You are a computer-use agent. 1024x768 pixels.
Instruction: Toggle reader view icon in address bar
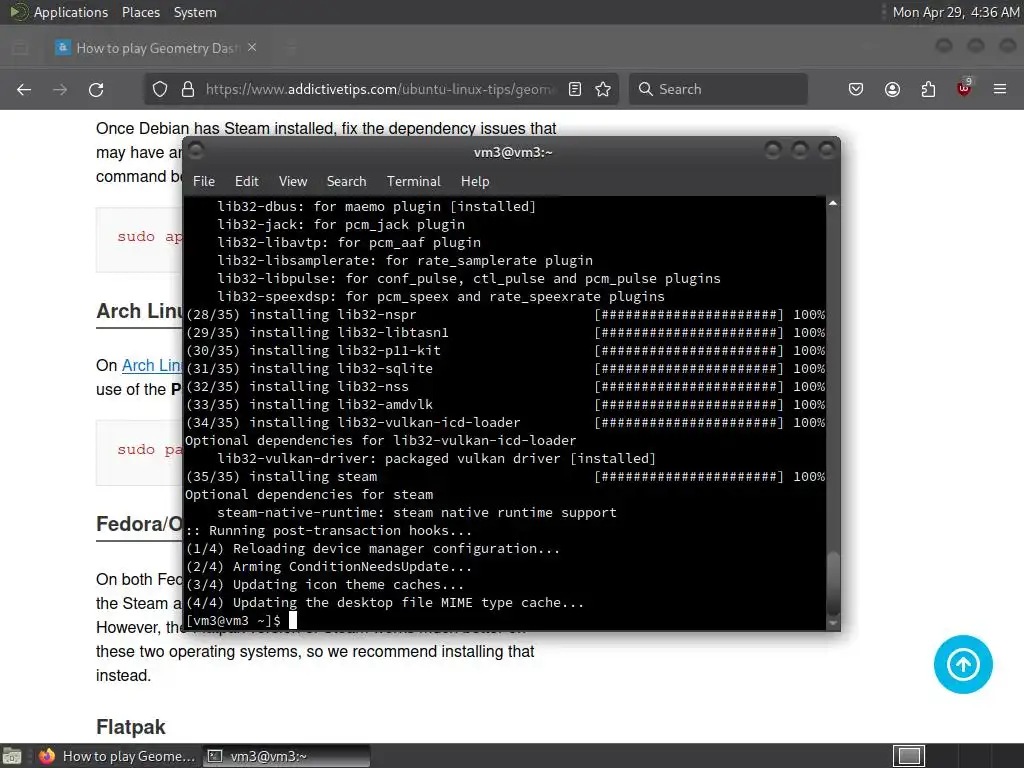coord(575,89)
